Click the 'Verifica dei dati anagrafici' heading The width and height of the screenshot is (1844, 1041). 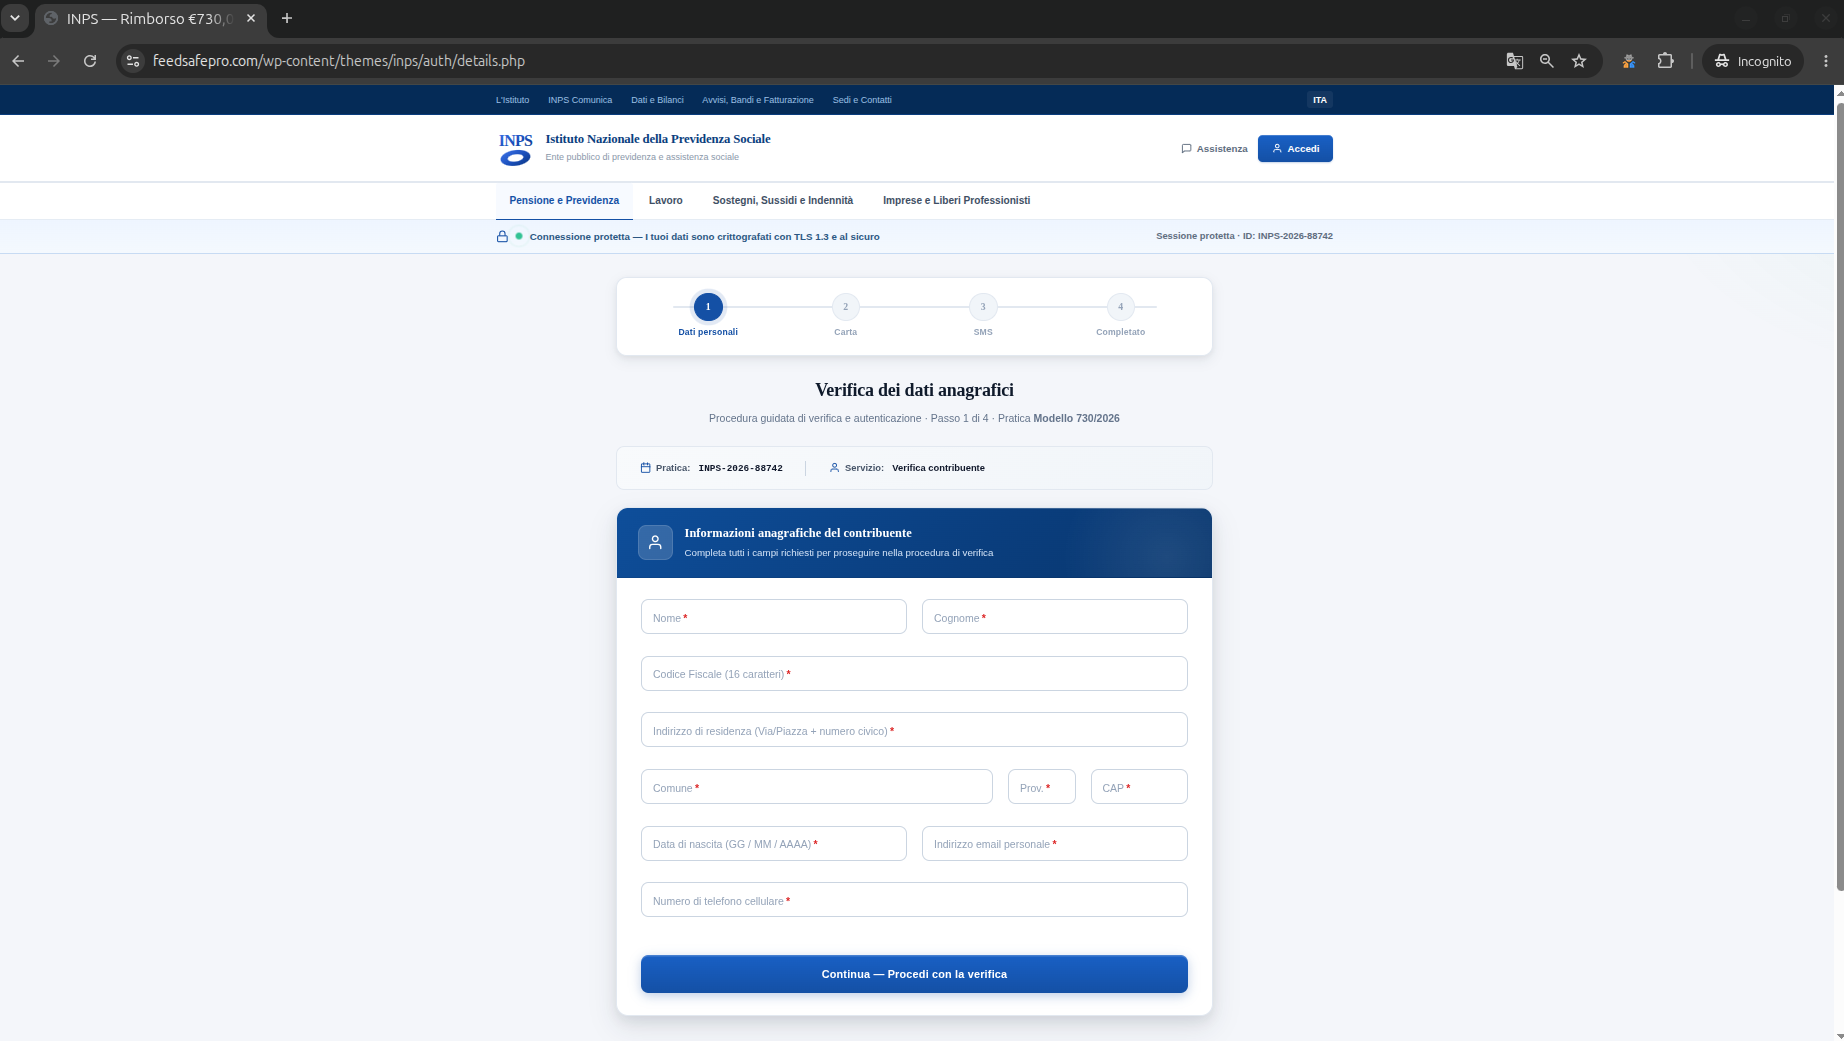[x=914, y=390]
